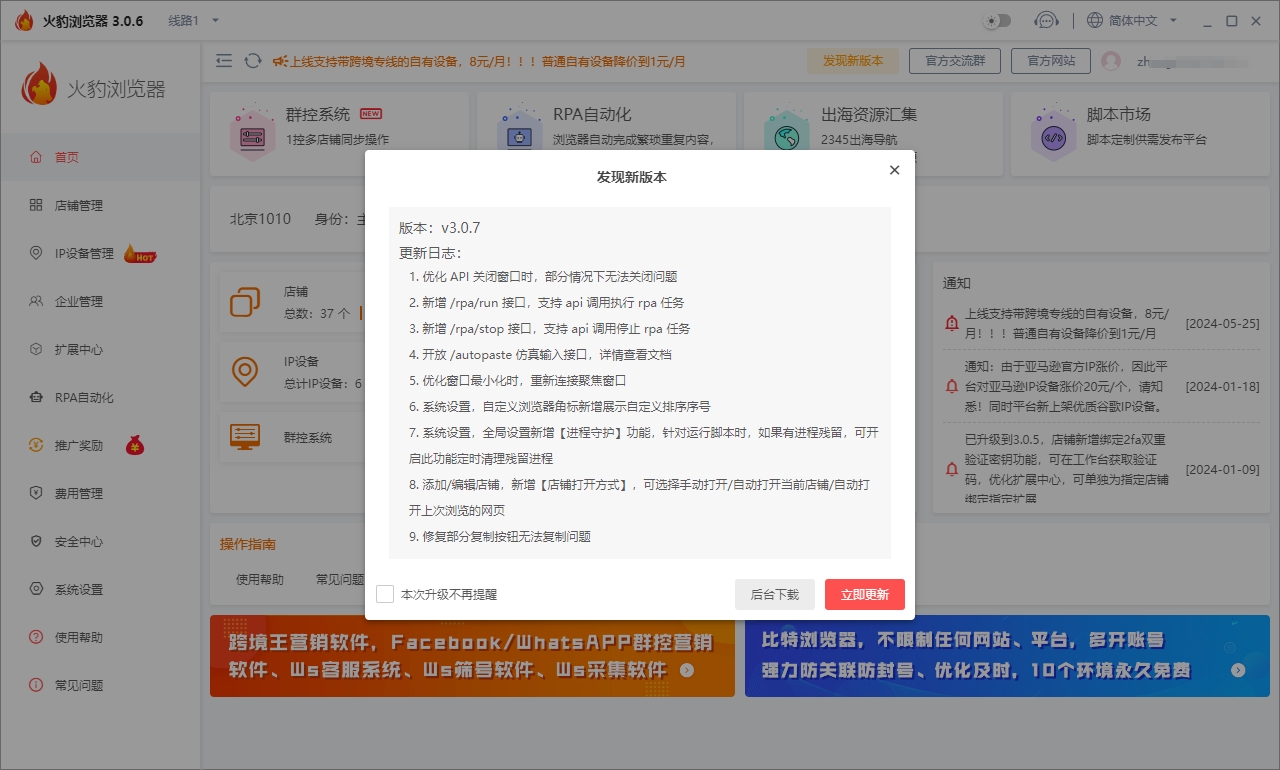Click the red money bag icon beside 推广奖励
Image resolution: width=1280 pixels, height=770 pixels.
[x=134, y=445]
